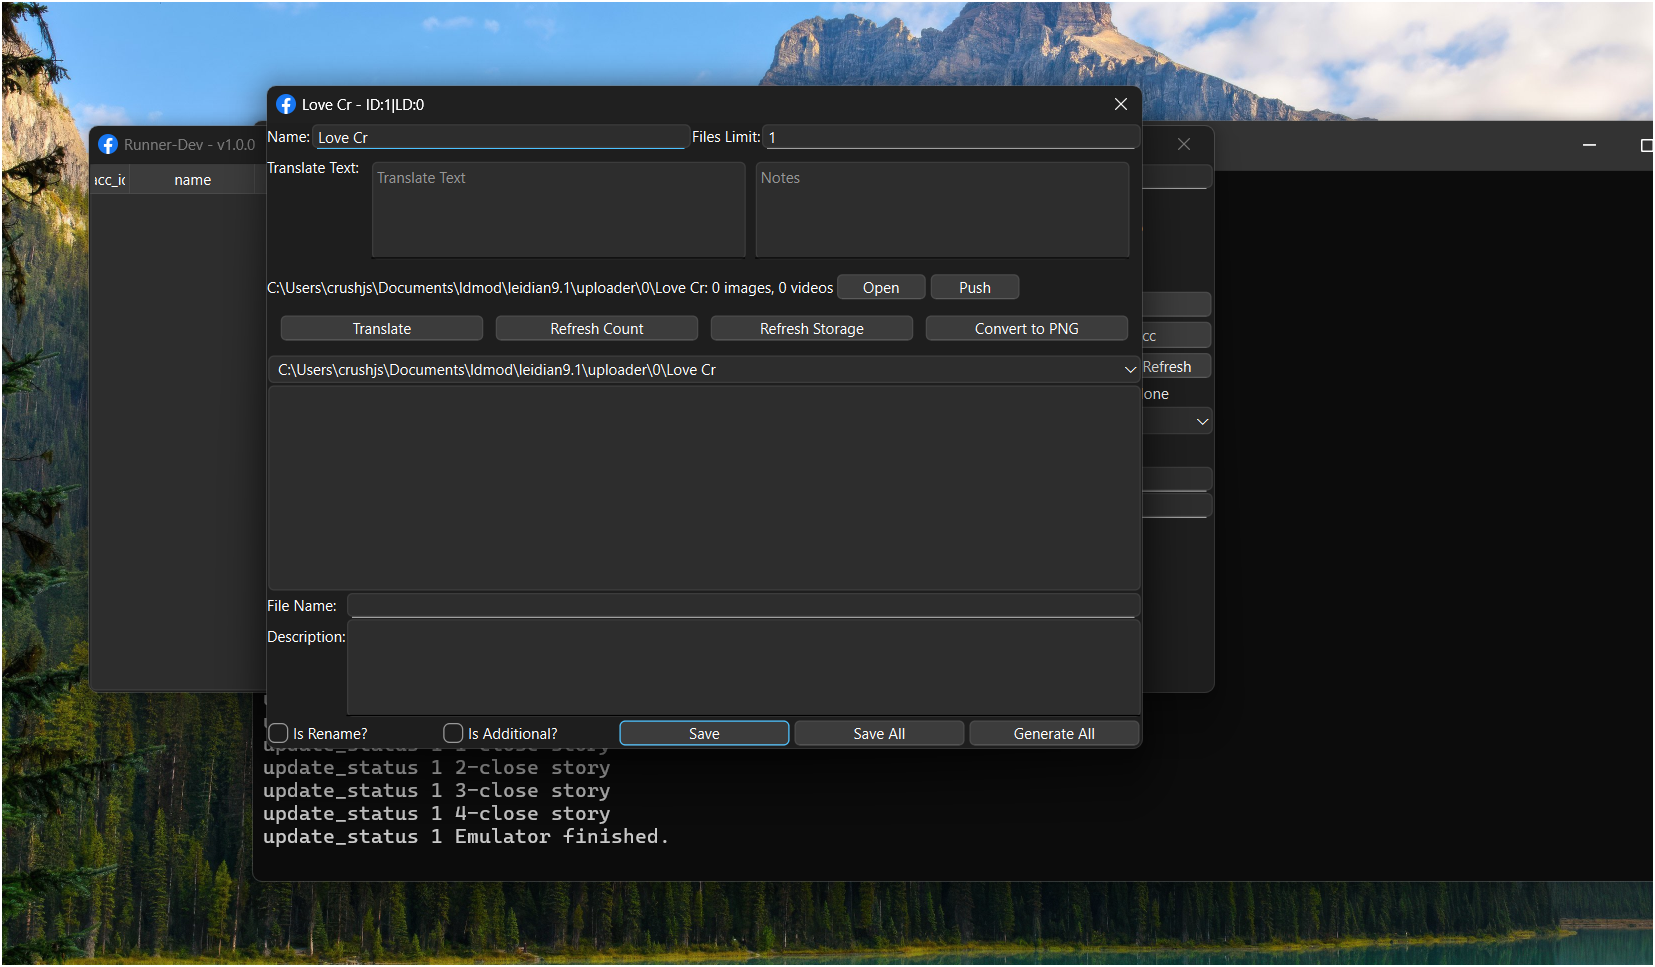The image size is (1655, 967).
Task: Expand the folder path dropdown for Love Cr
Action: click(x=1129, y=369)
